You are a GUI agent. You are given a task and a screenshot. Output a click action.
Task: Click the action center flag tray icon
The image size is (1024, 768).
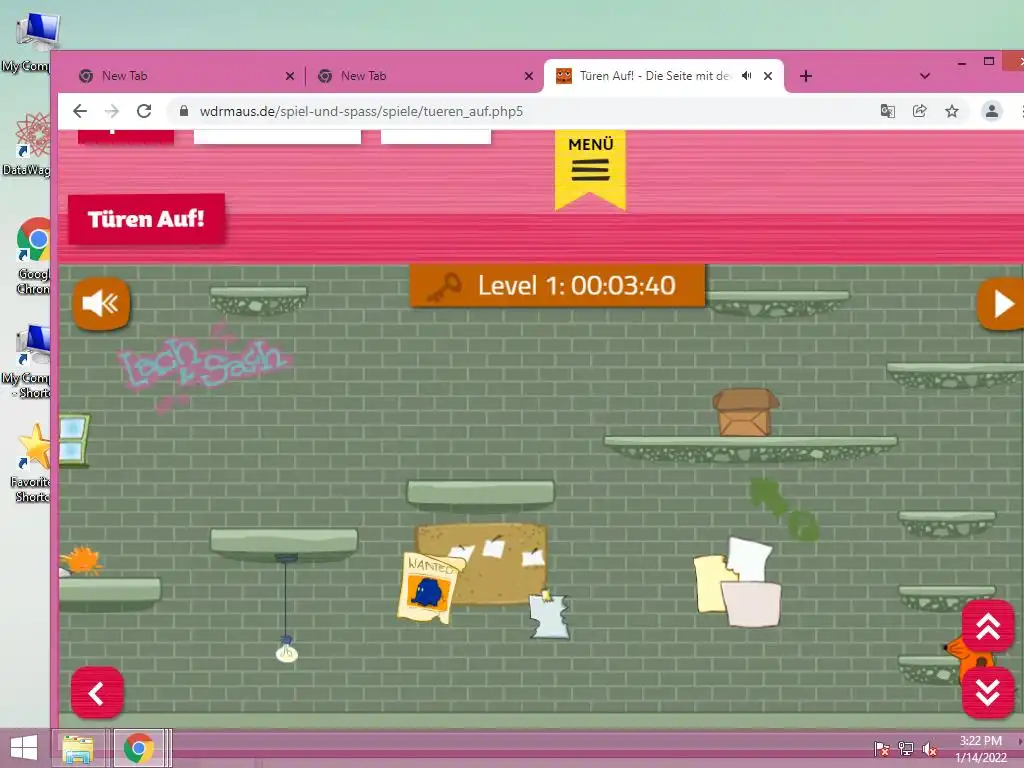(x=882, y=748)
